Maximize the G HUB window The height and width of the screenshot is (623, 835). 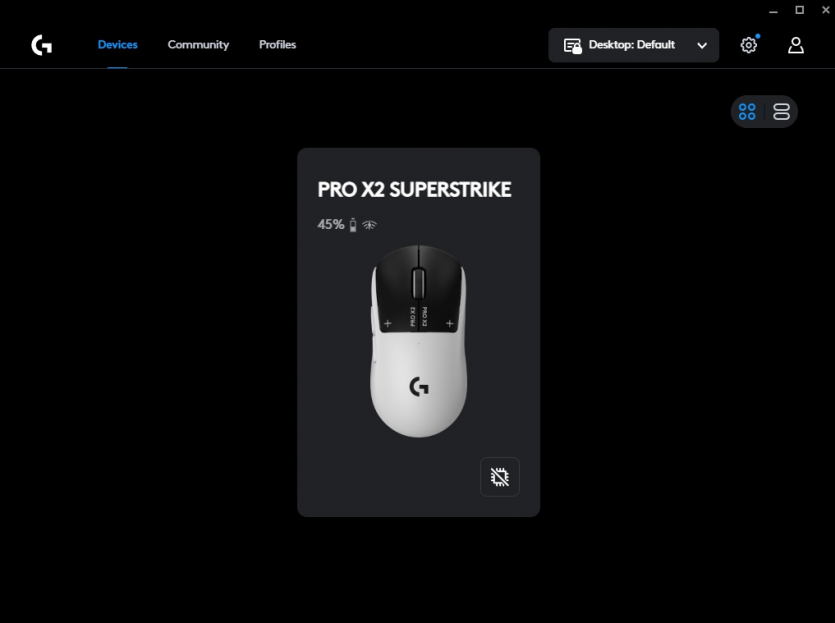click(799, 10)
